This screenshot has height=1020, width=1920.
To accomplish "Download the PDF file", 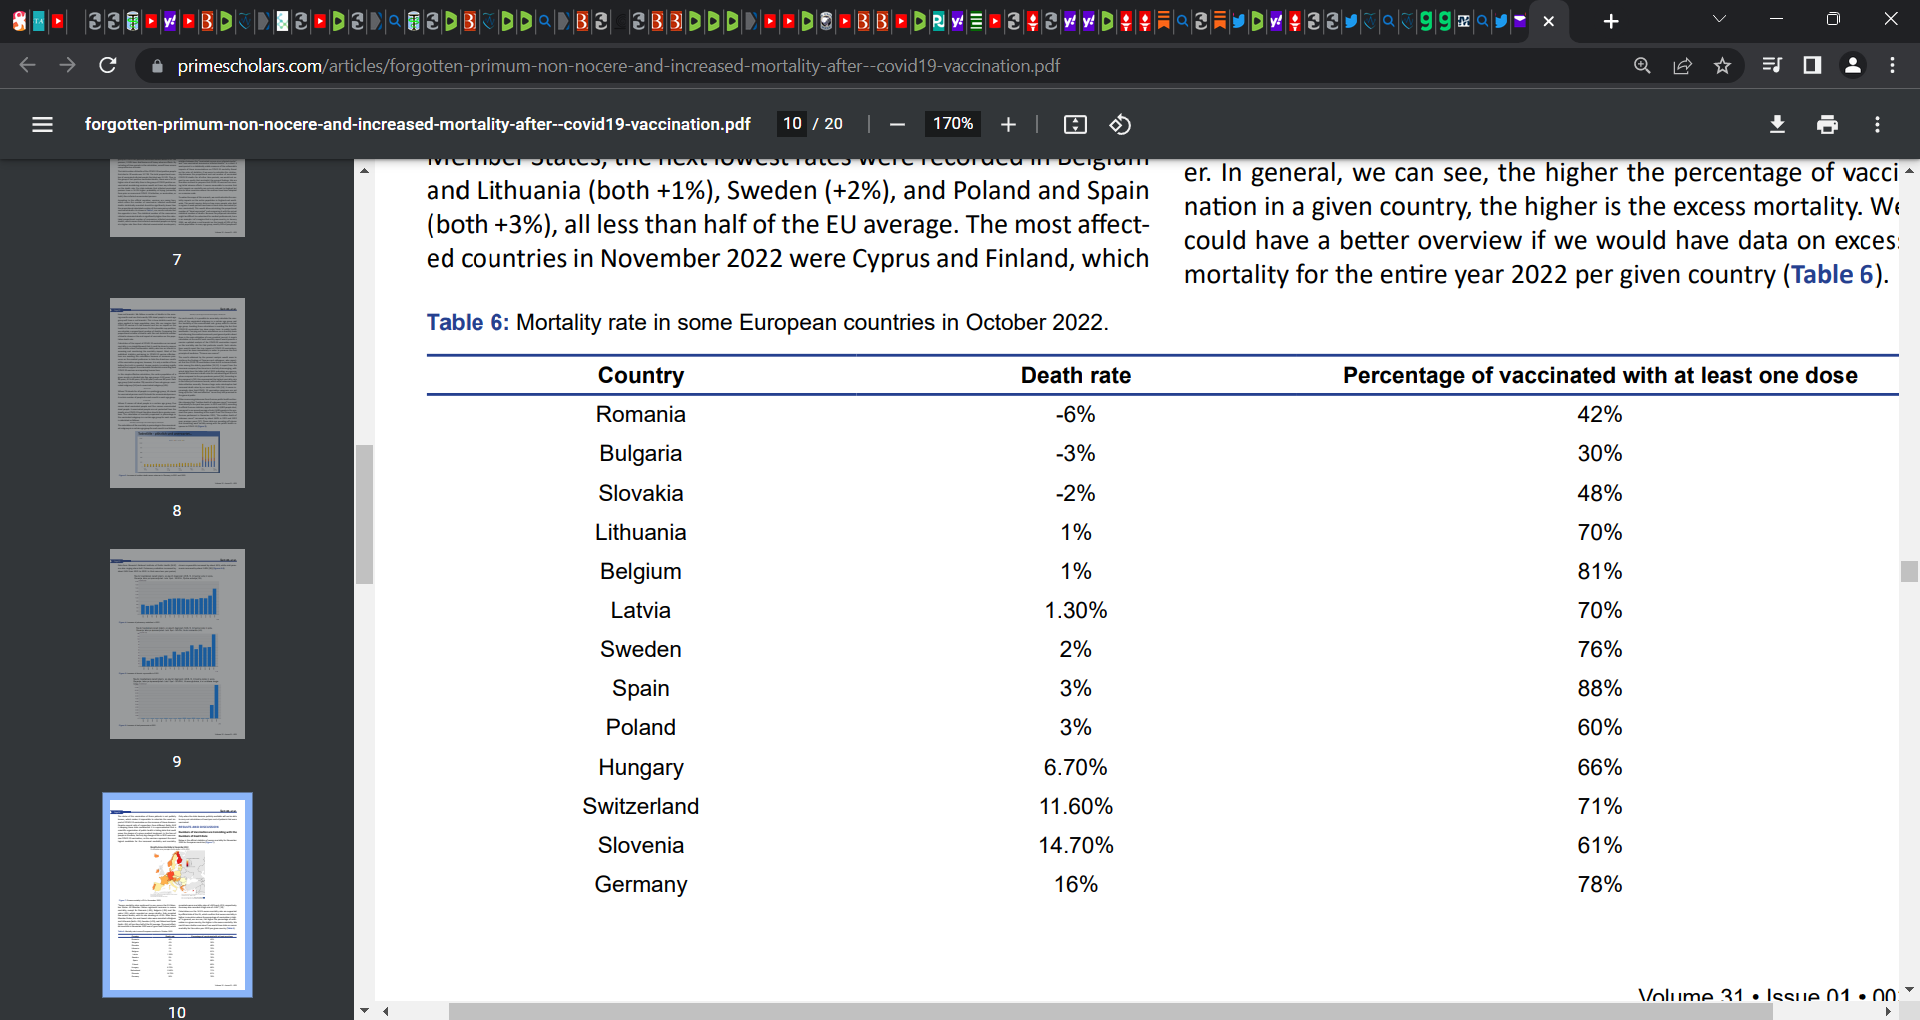I will 1777,124.
